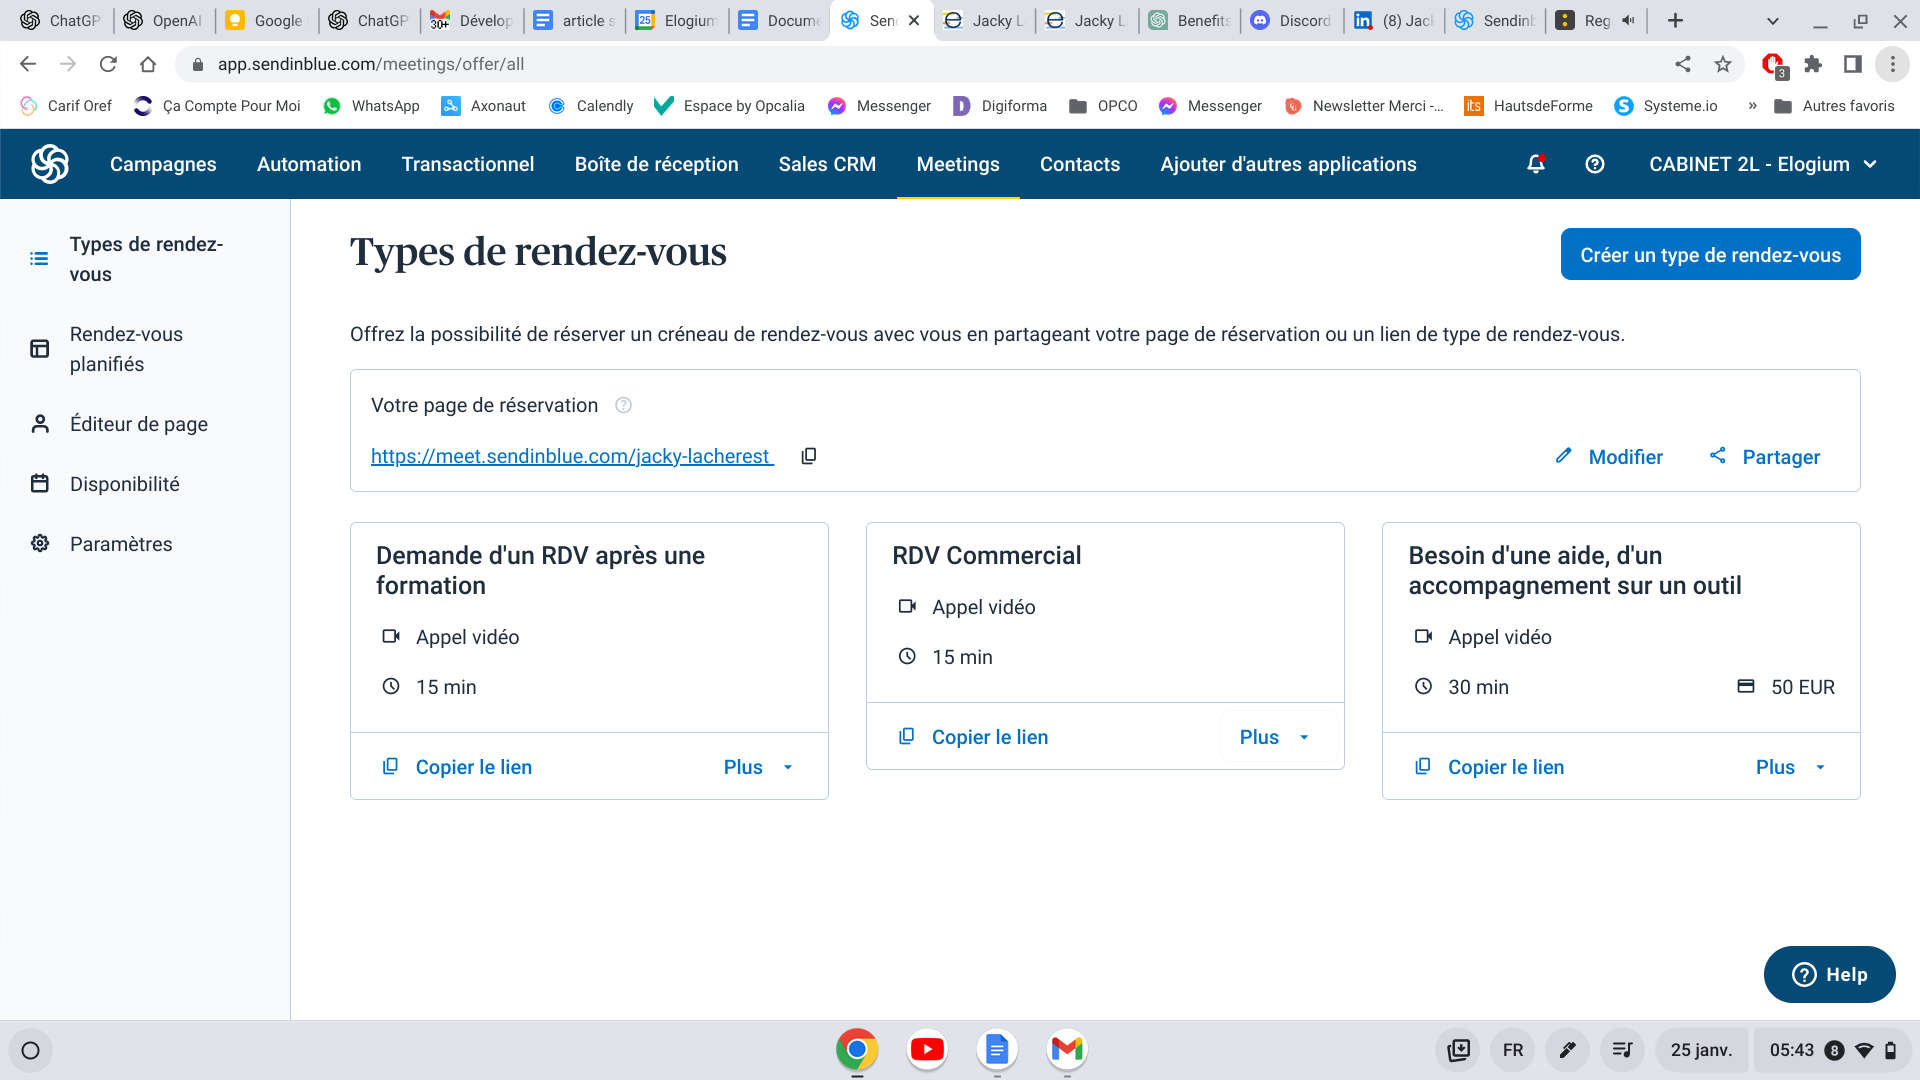The image size is (1920, 1080).
Task: Copy the reservation page URL via copy icon
Action: tap(809, 456)
